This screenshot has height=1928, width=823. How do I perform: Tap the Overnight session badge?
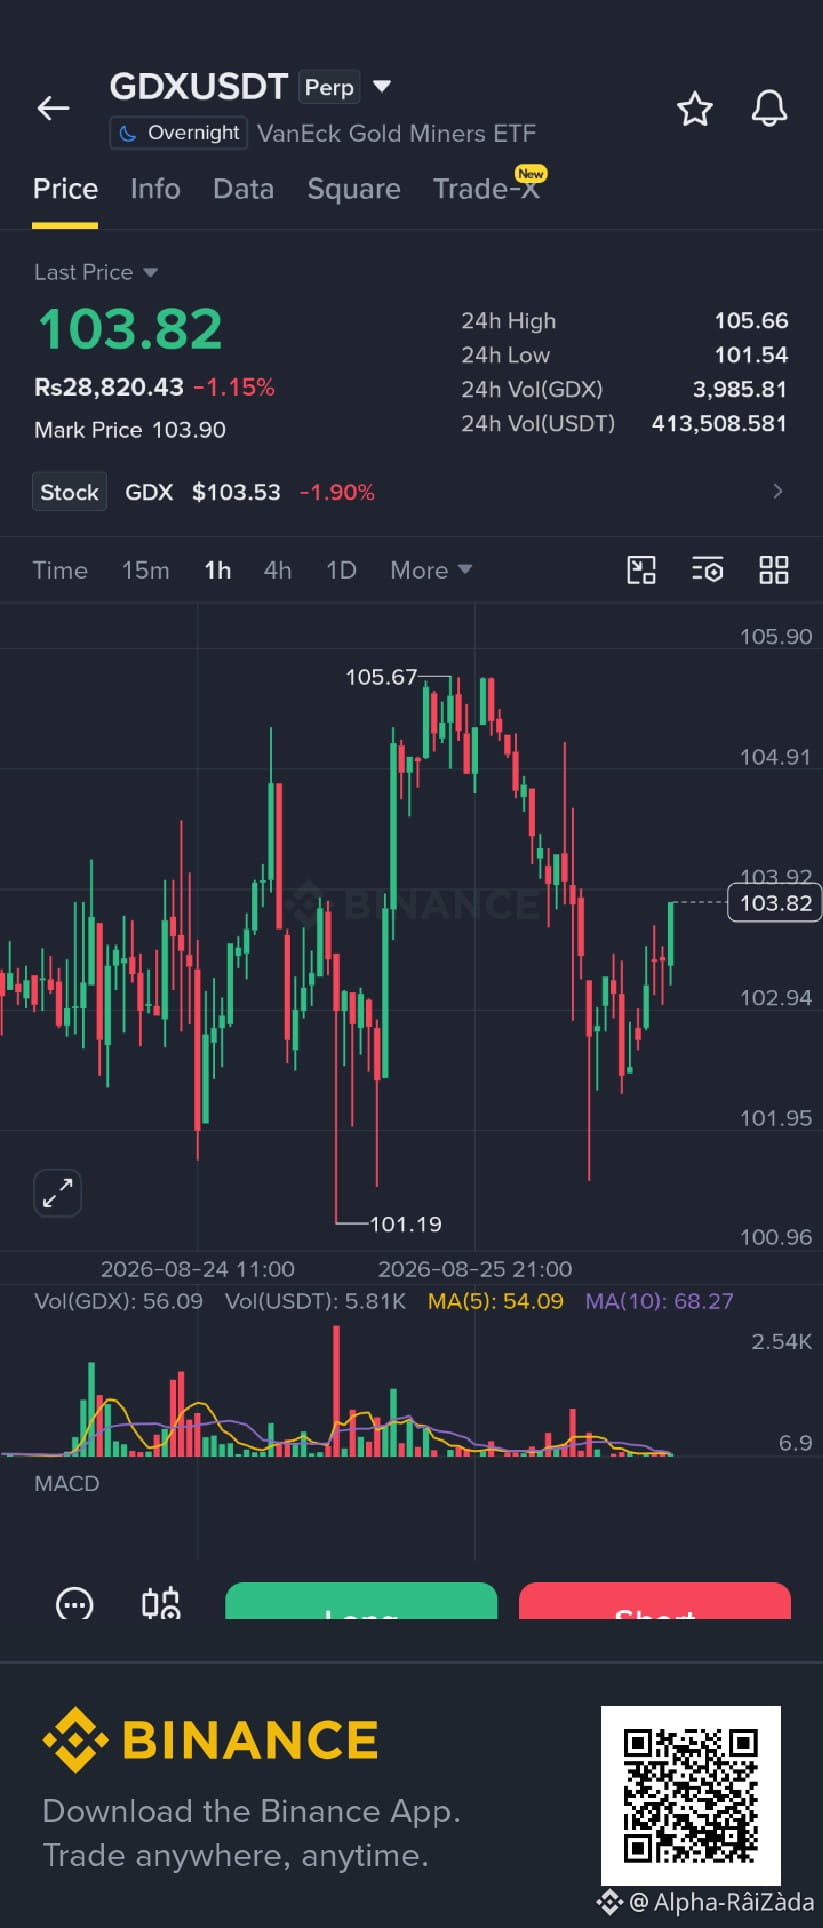[178, 133]
